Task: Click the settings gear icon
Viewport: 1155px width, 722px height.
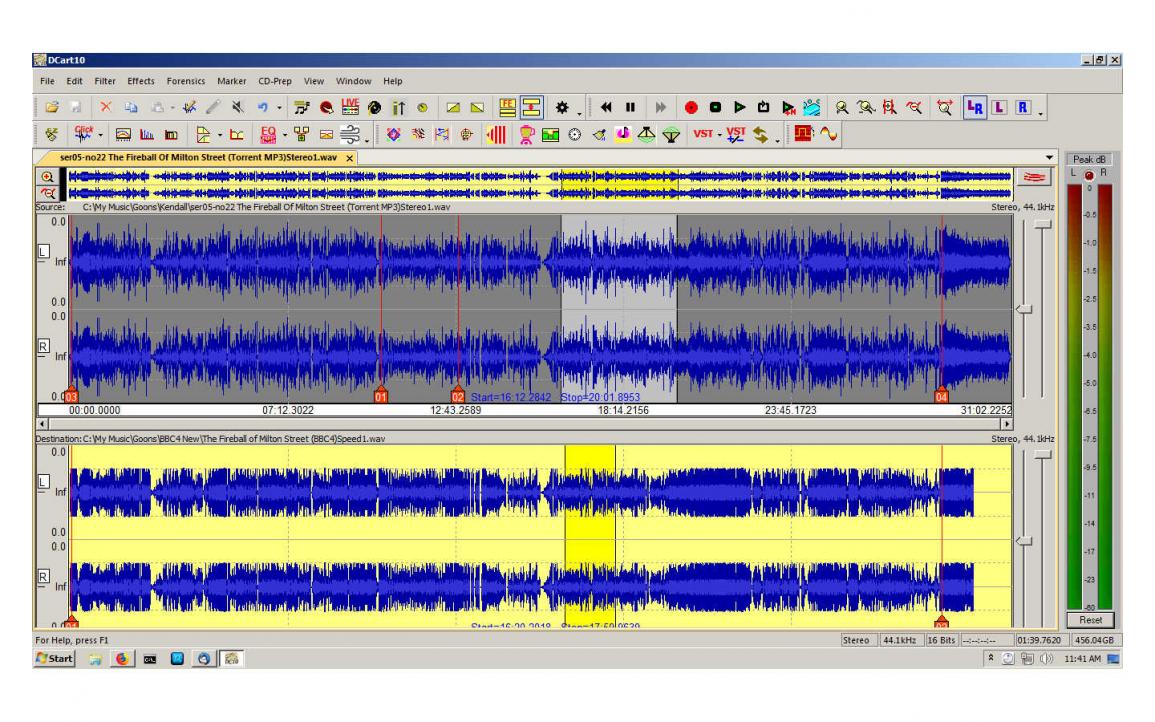Action: tap(562, 108)
